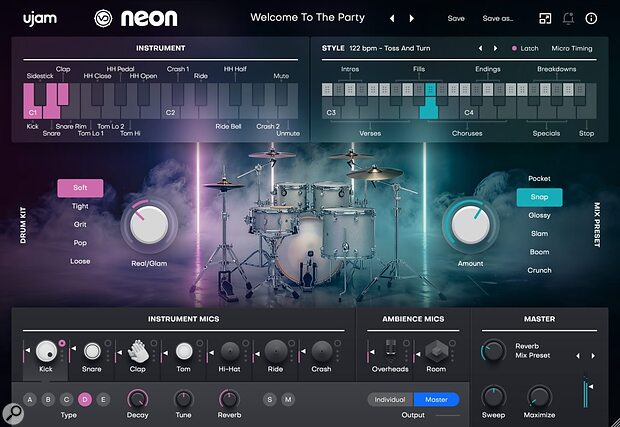
Task: Click the Master Reverb knob
Action: coord(493,351)
